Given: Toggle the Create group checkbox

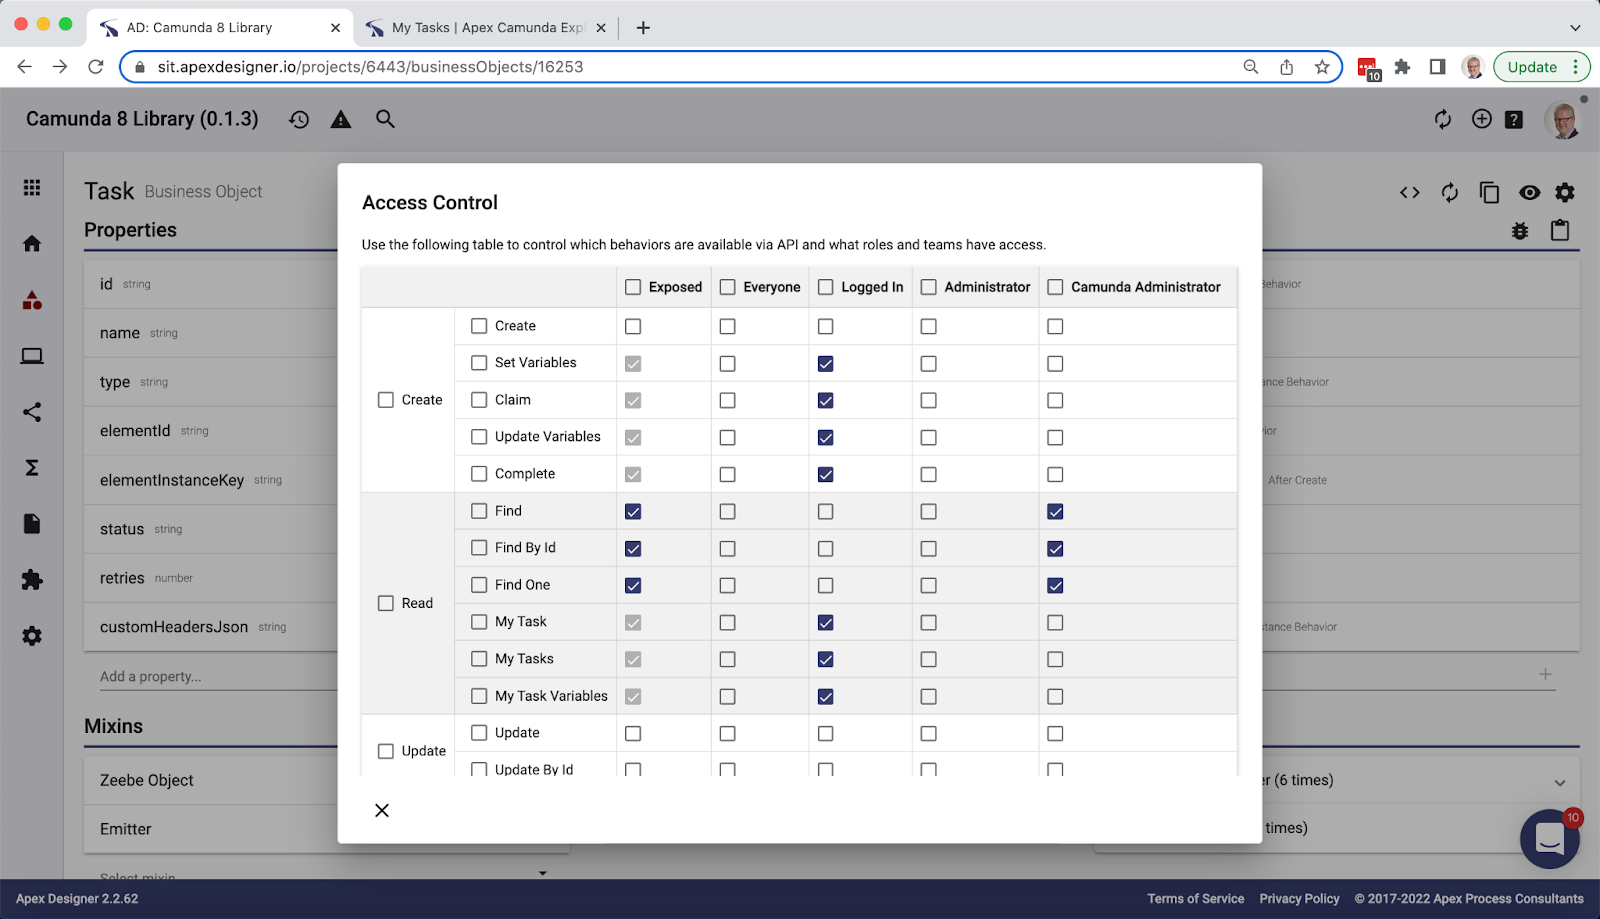Looking at the screenshot, I should pyautogui.click(x=386, y=400).
